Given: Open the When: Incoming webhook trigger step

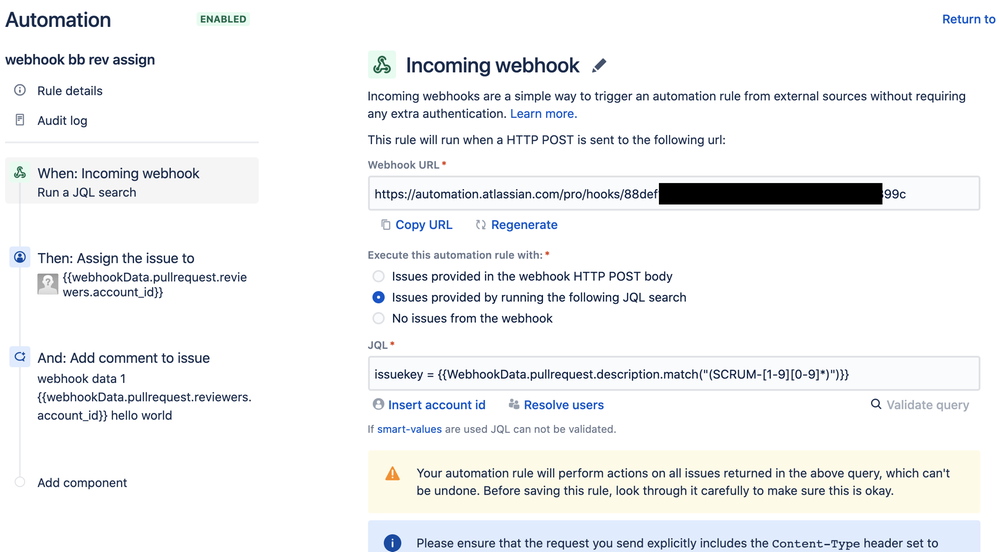Looking at the screenshot, I should [132, 181].
